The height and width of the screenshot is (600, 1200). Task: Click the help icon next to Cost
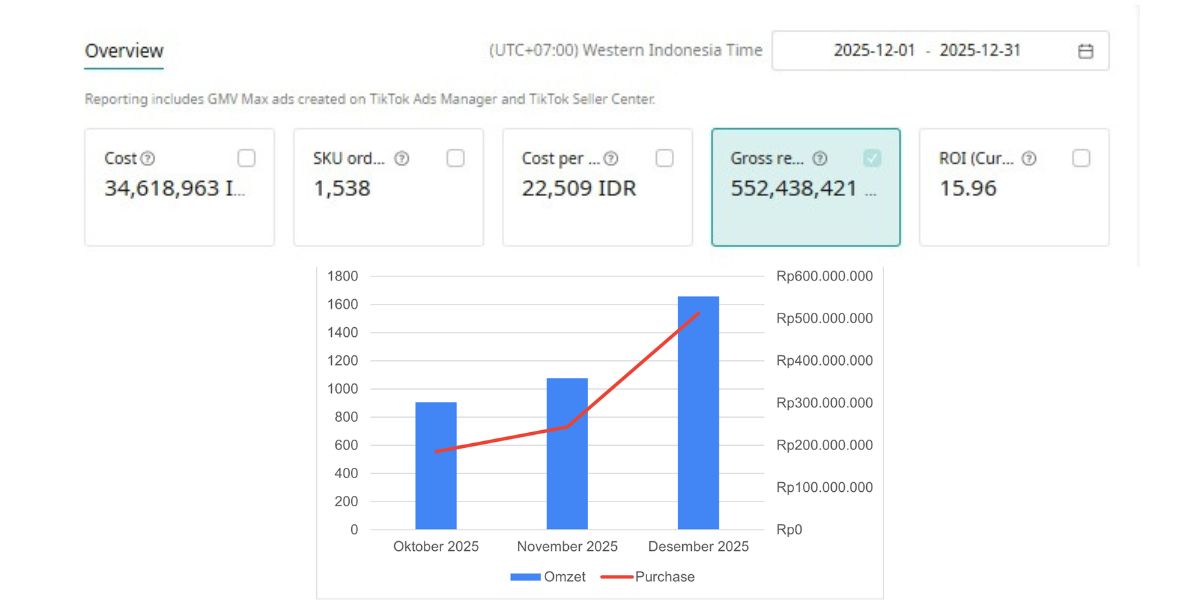click(x=148, y=158)
